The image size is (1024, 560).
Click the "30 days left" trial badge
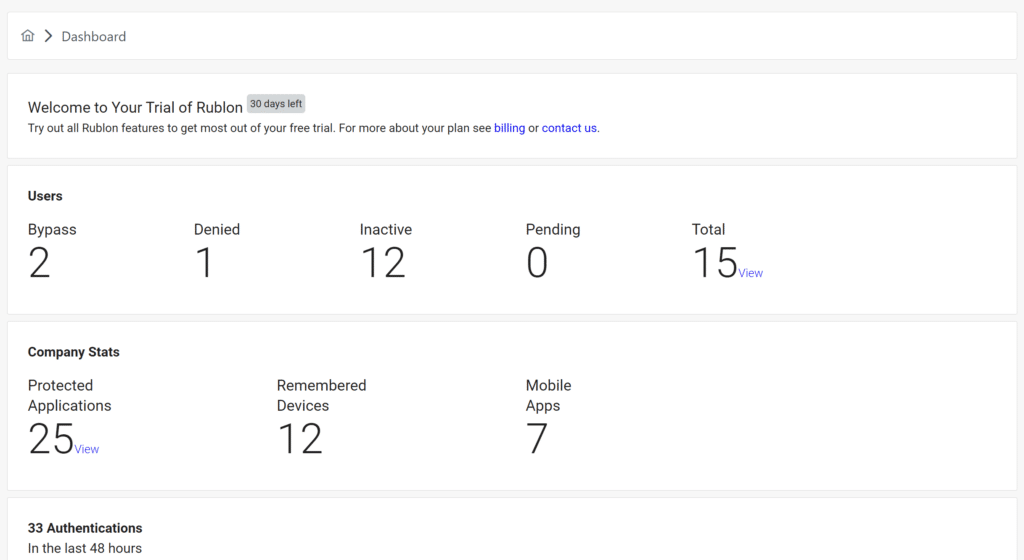(276, 104)
